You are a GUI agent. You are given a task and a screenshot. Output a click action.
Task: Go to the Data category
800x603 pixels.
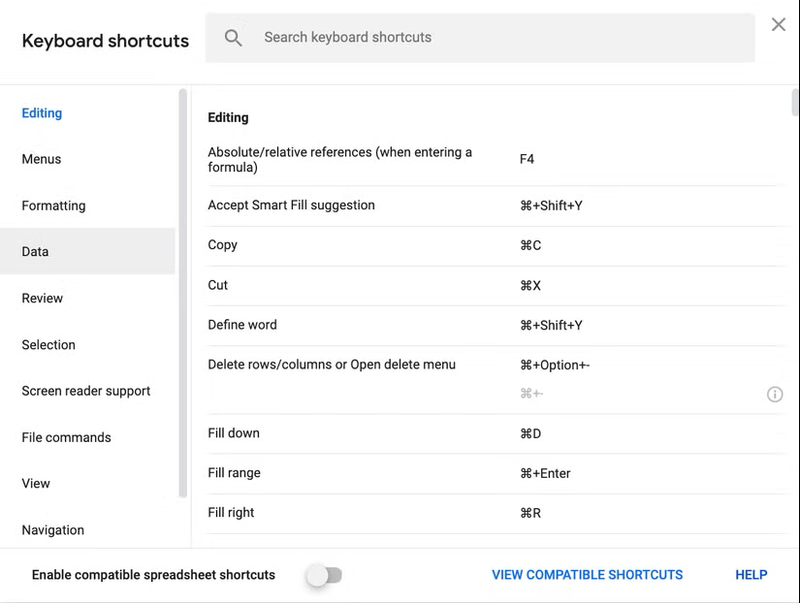coord(35,252)
